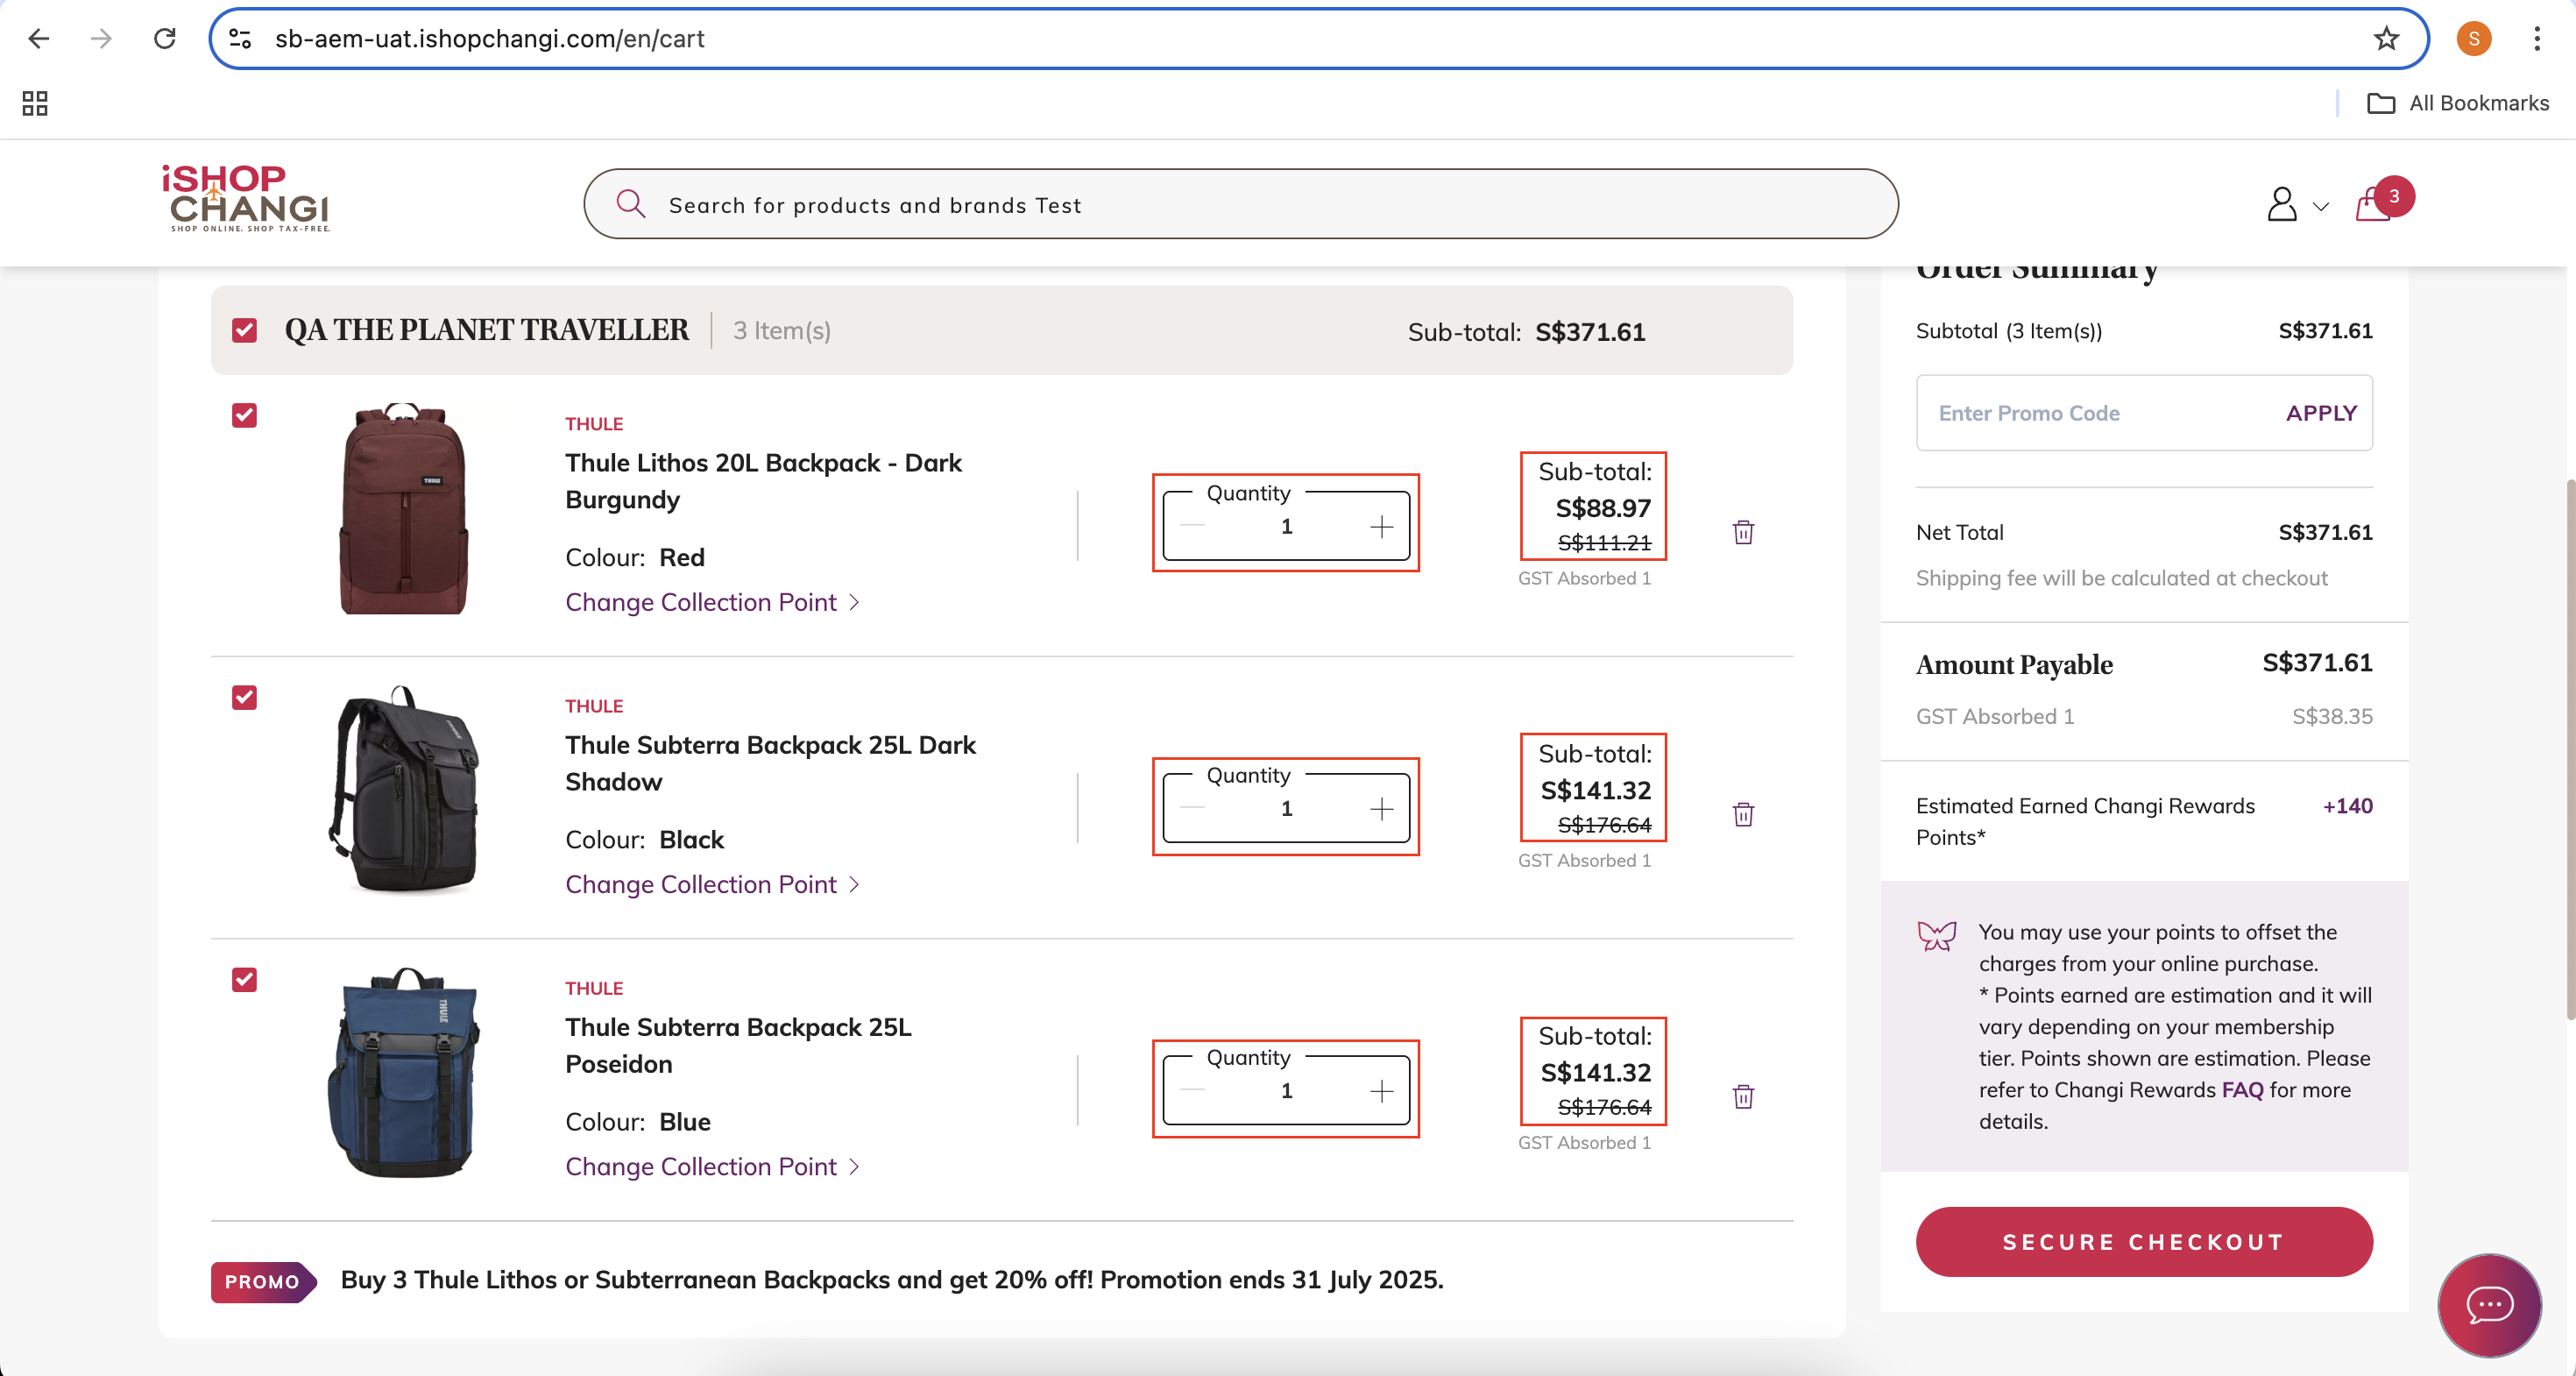The image size is (2576, 1376).
Task: Open Thule Lithos 20L Backpack product title
Action: click(763, 481)
